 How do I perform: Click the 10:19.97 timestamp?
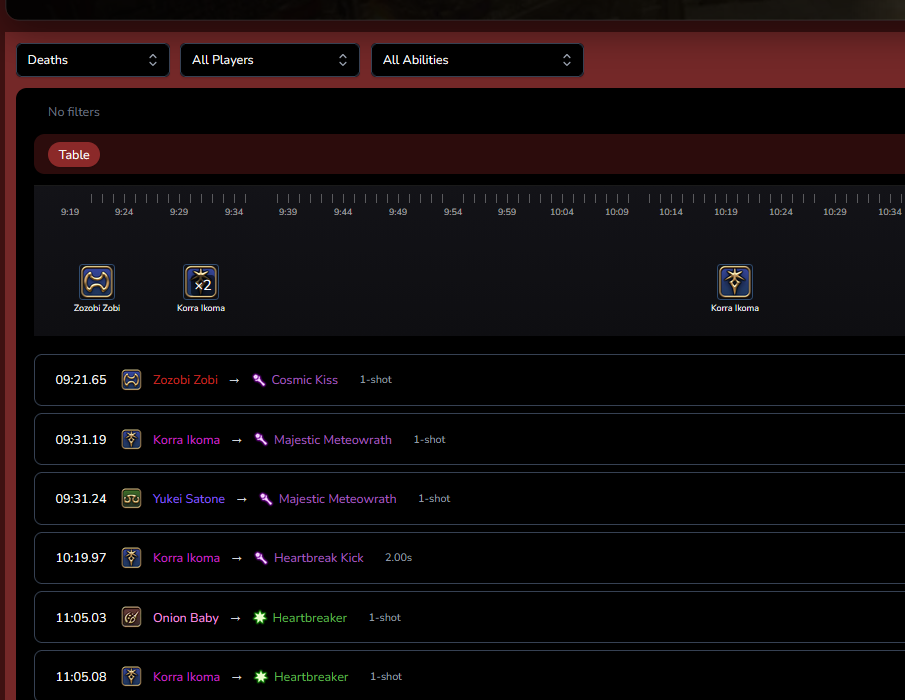(81, 558)
